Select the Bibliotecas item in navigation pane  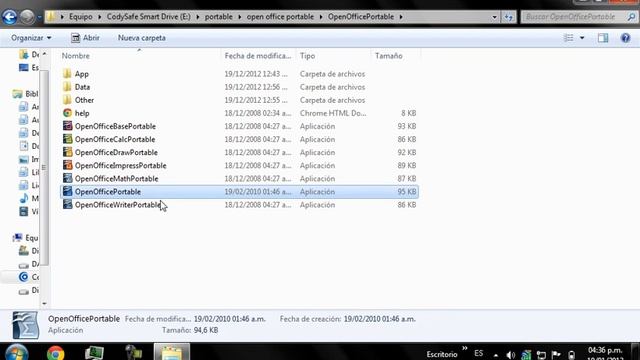(25, 94)
